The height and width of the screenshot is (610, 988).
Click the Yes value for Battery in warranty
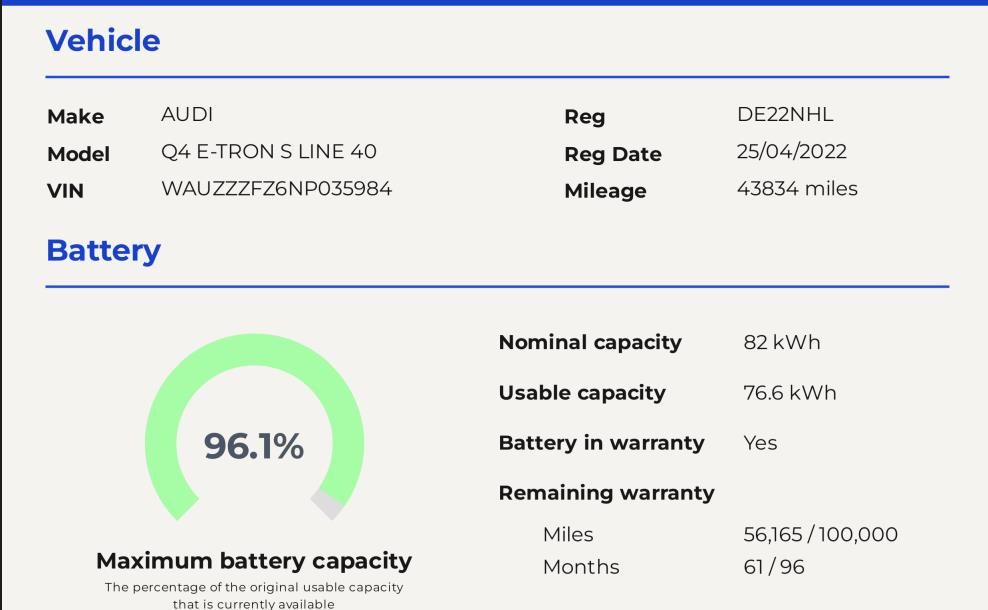click(x=760, y=443)
